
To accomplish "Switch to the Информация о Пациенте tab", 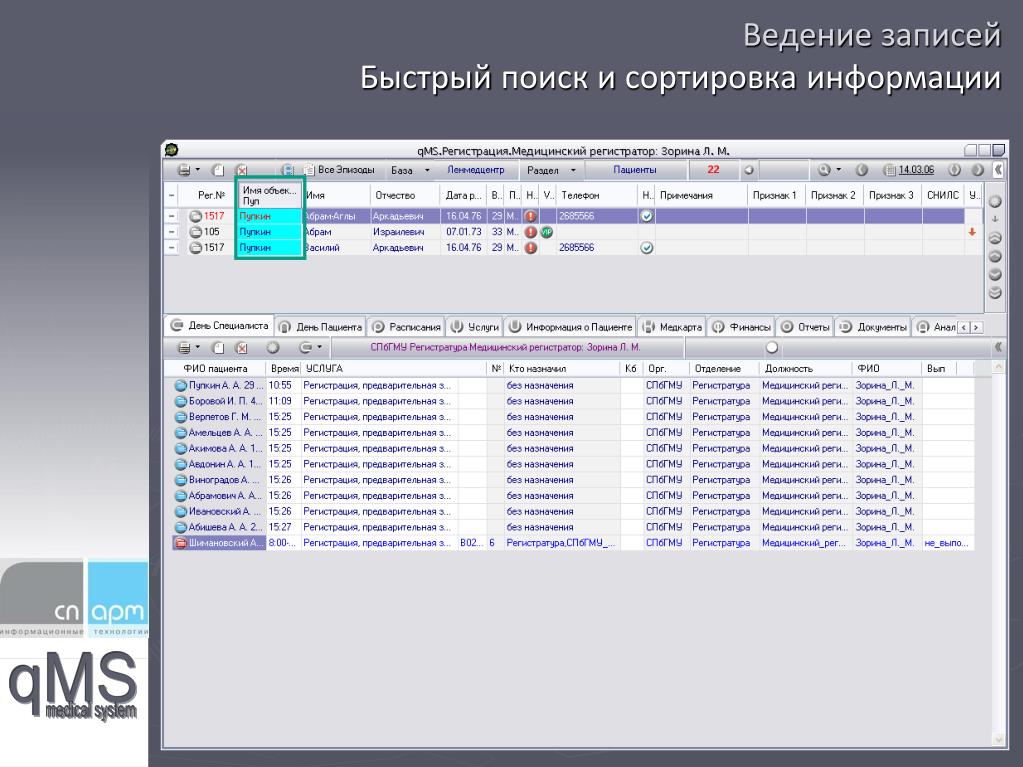I will coord(571,327).
